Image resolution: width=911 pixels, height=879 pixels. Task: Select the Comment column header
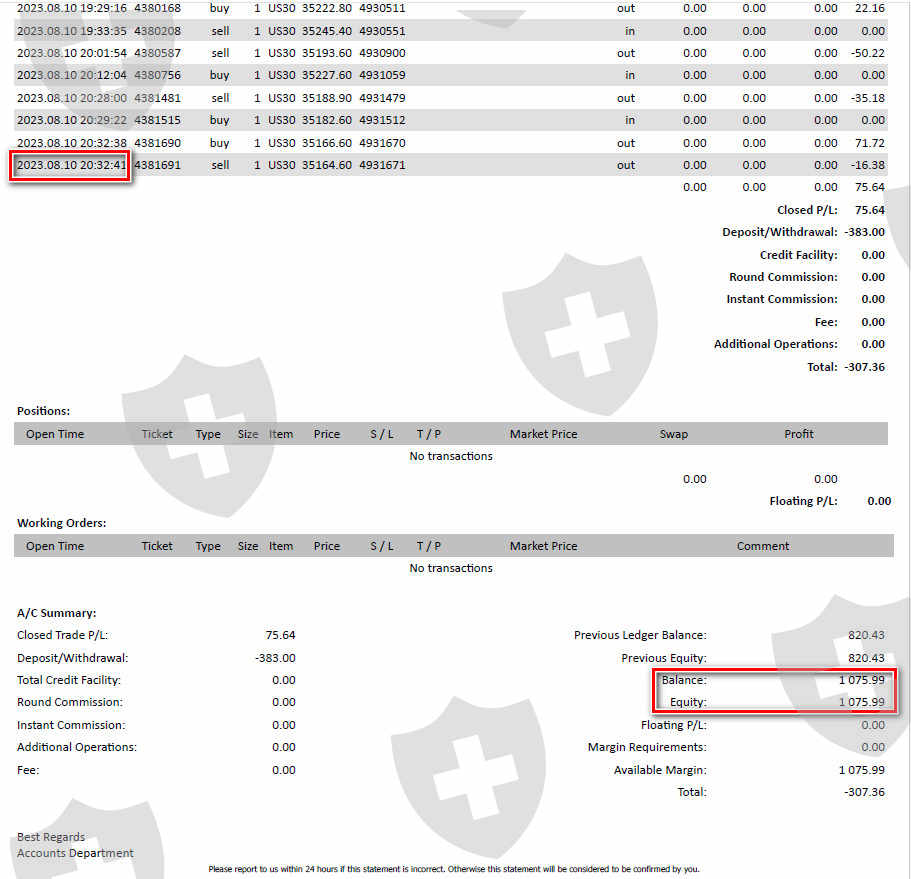pos(763,546)
